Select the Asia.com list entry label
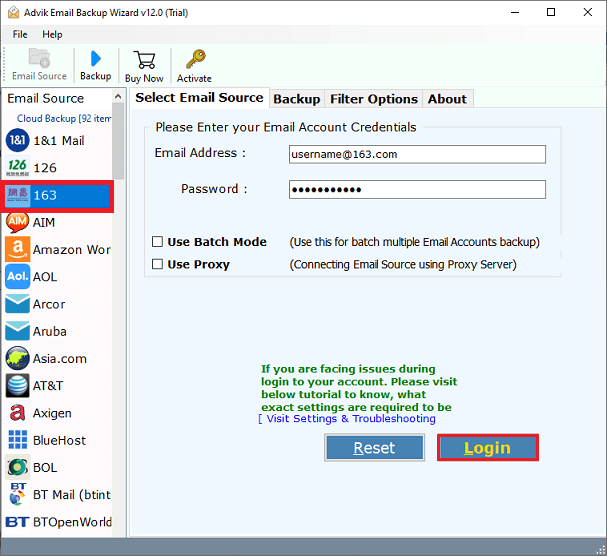The image size is (607, 556). 60,359
